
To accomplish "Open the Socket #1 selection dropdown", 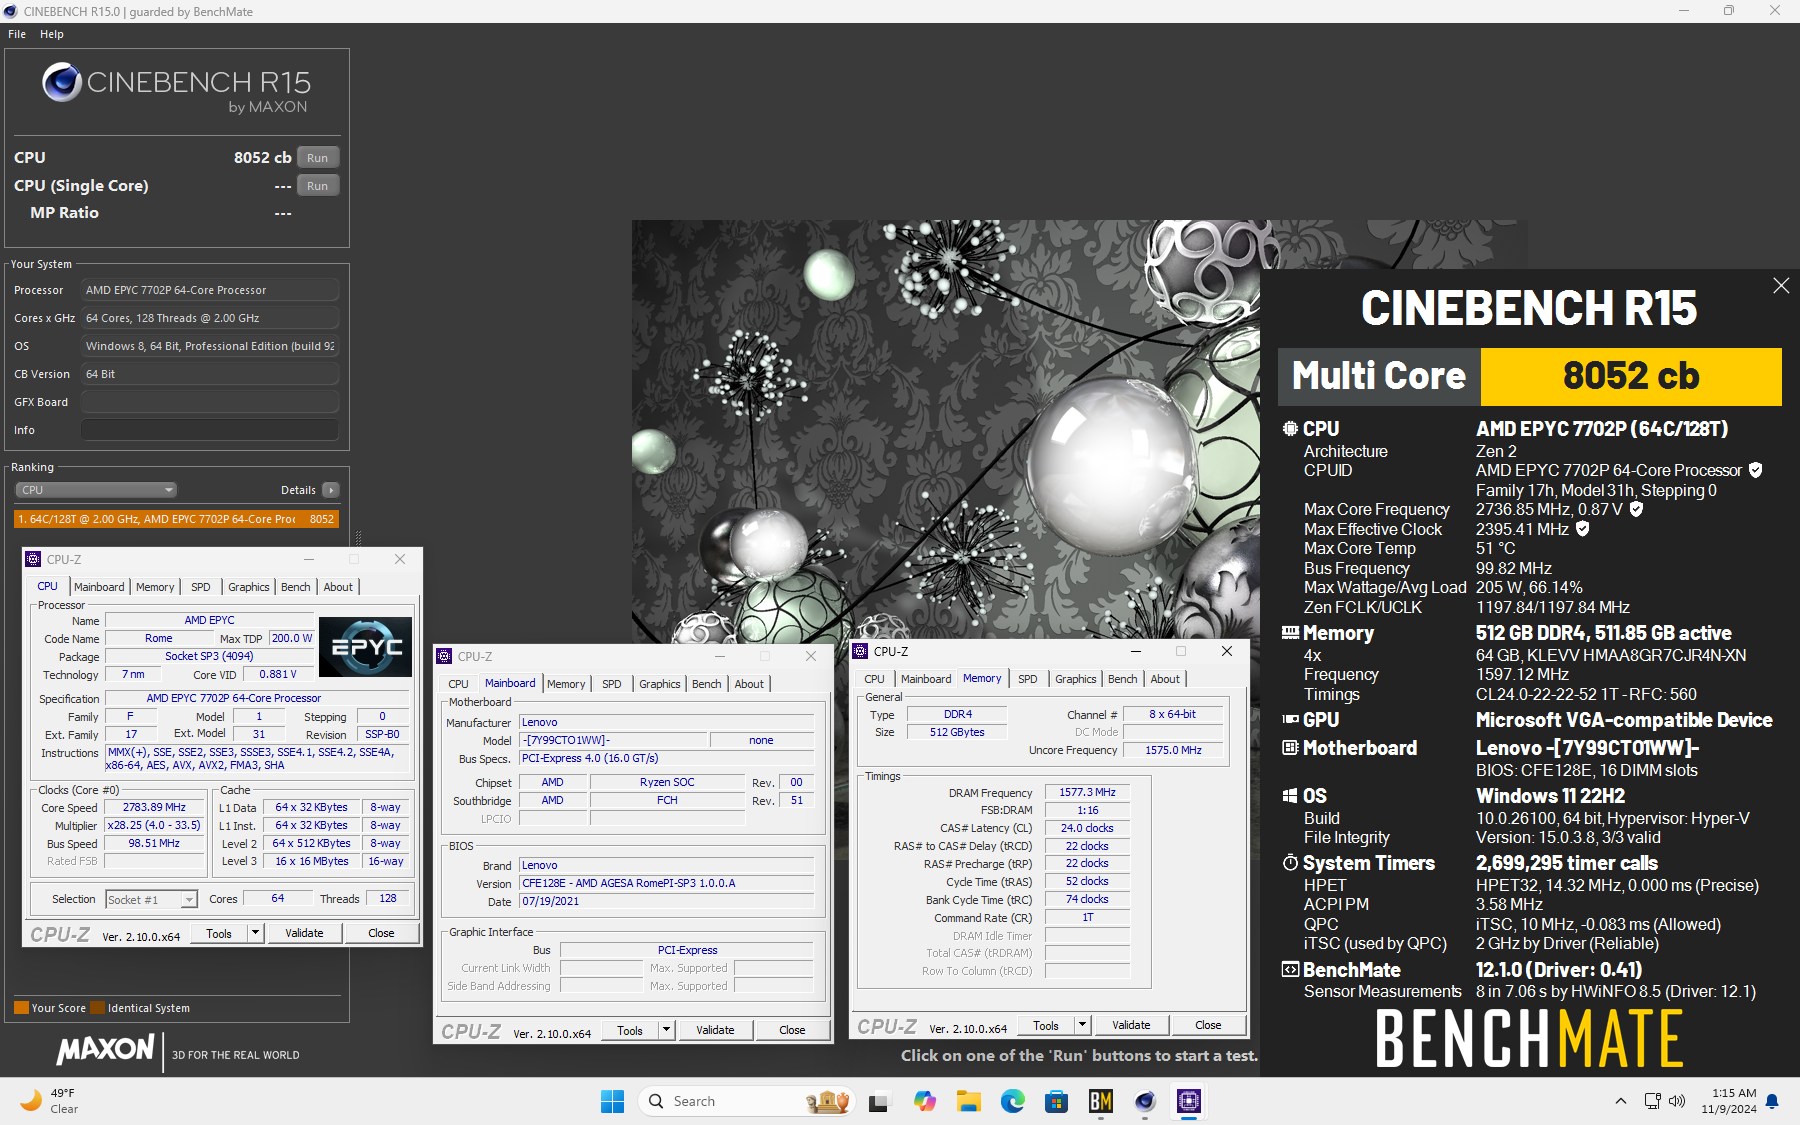I will pyautogui.click(x=151, y=899).
